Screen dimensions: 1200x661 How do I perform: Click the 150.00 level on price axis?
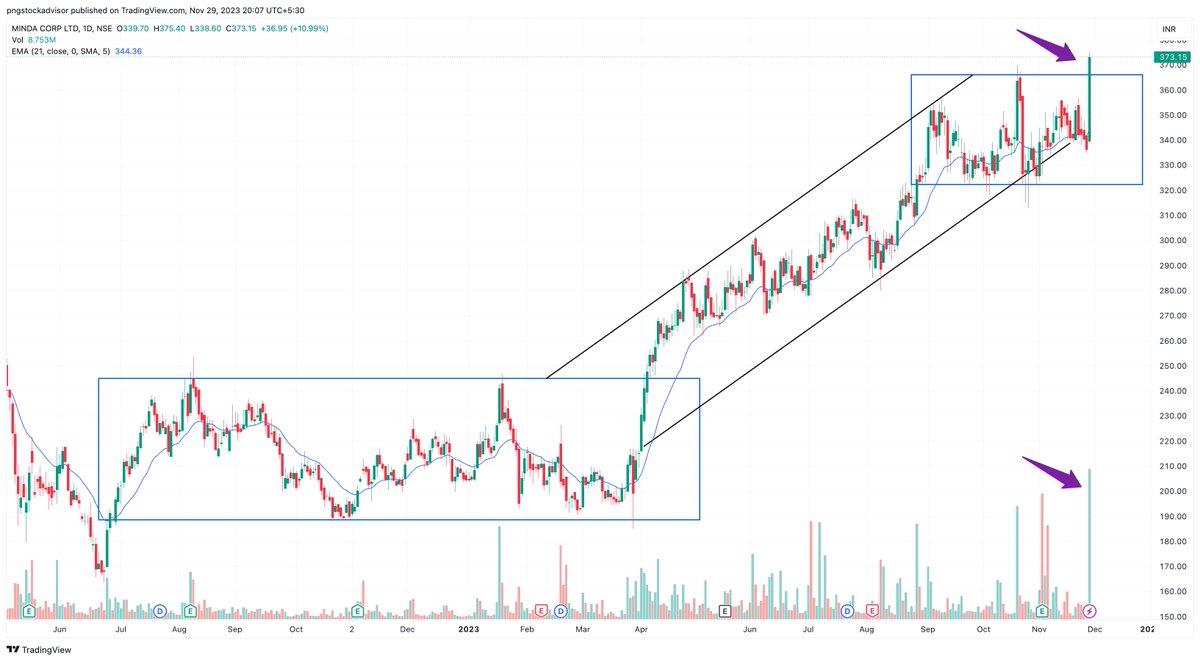(1172, 617)
